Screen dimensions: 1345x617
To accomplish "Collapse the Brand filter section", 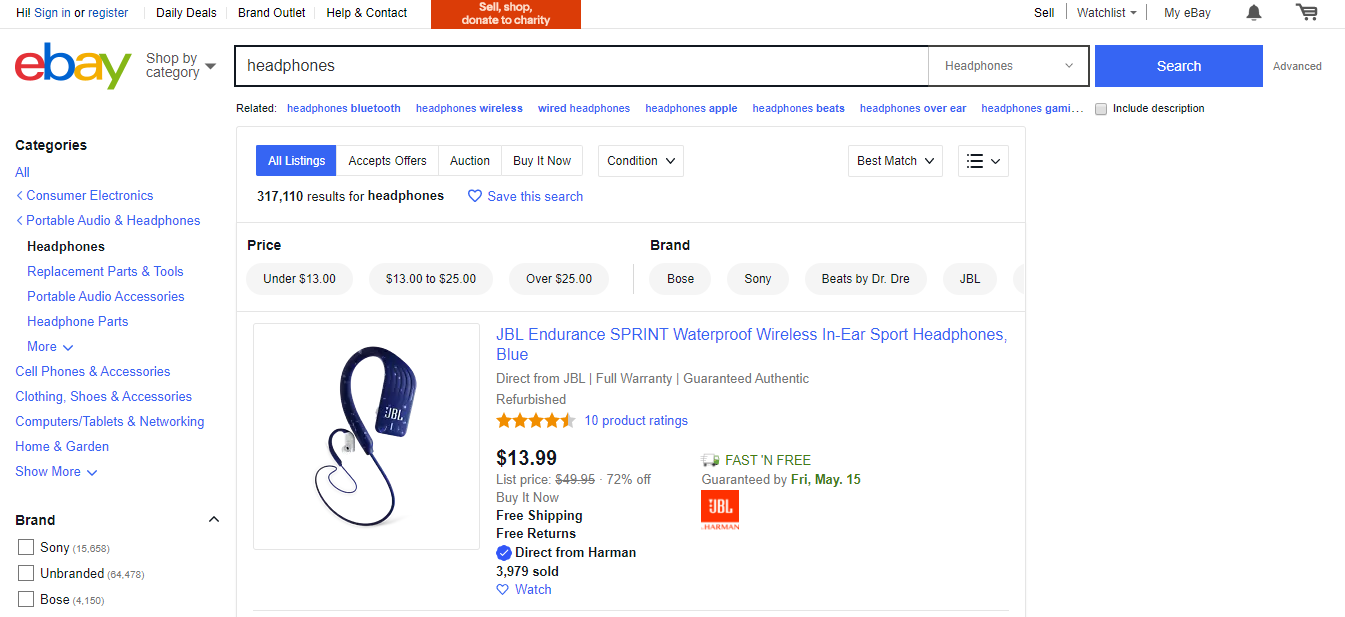I will 213,520.
